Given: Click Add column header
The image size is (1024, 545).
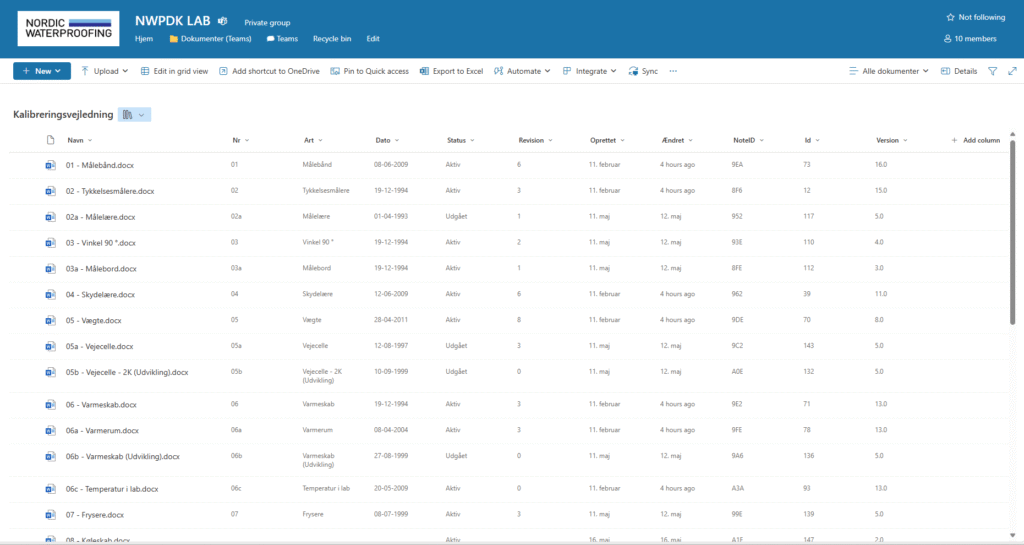Looking at the screenshot, I should point(975,141).
